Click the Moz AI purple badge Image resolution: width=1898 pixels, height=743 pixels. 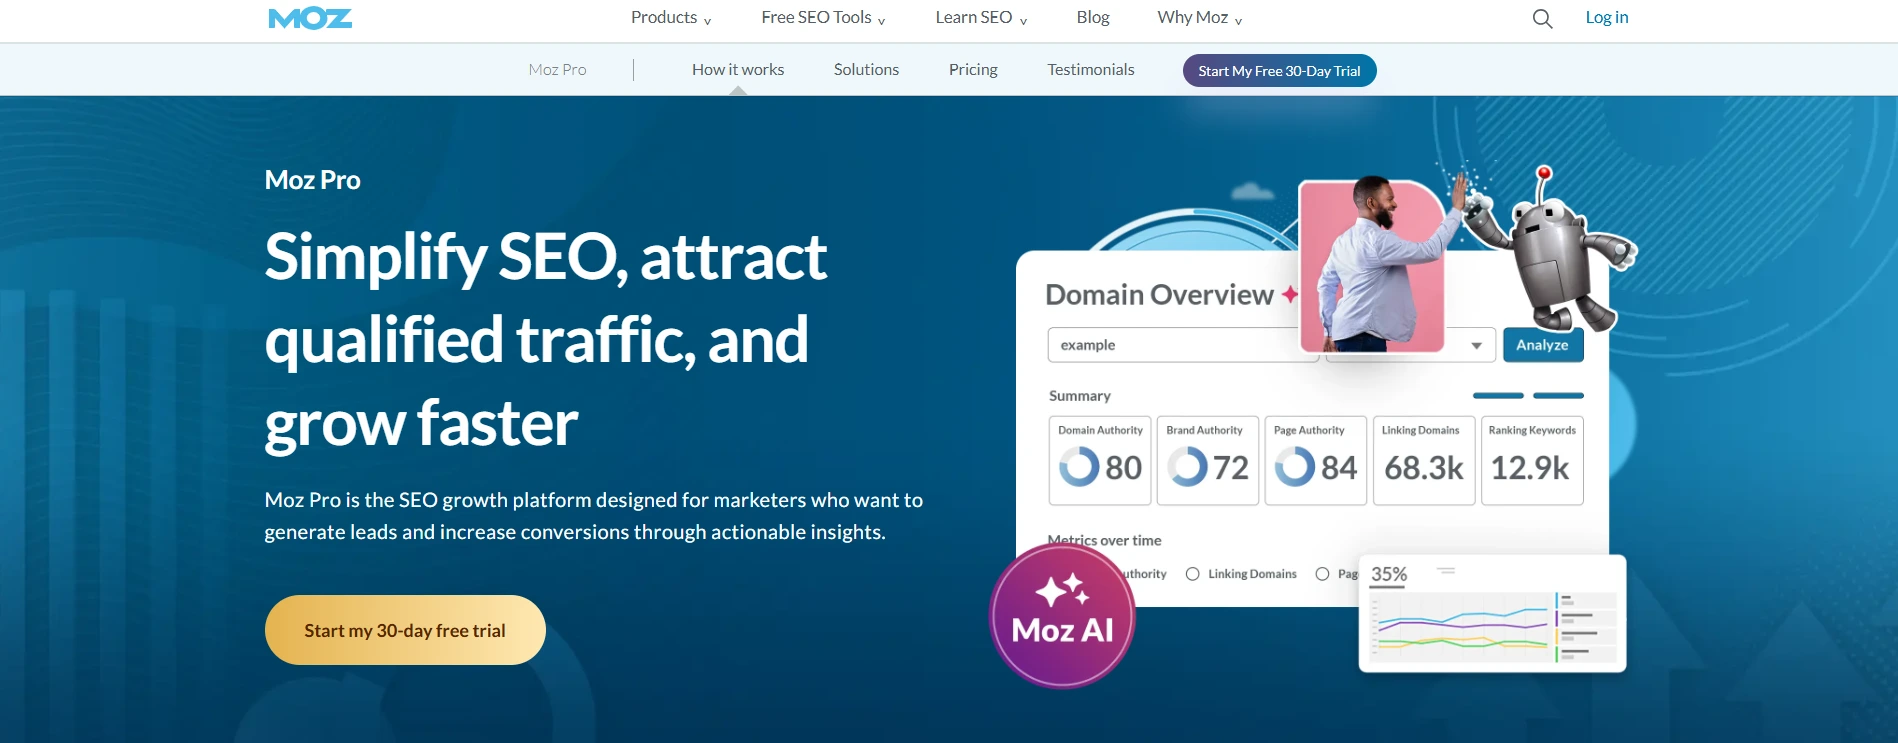pyautogui.click(x=1062, y=616)
